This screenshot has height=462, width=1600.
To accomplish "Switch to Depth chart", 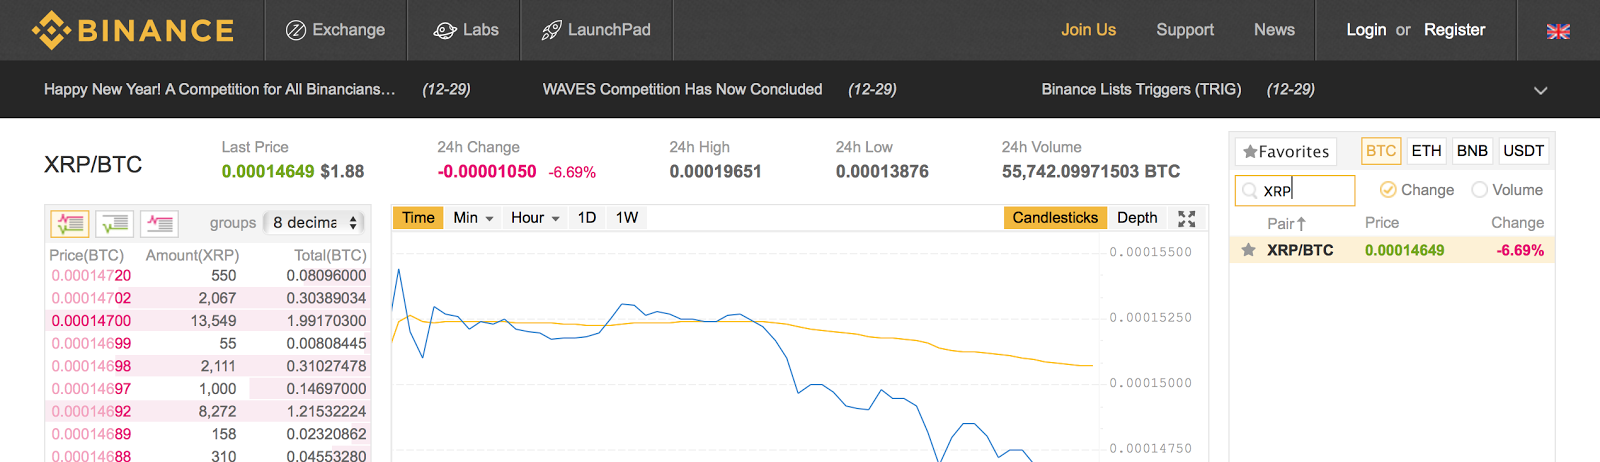I will click(x=1137, y=217).
